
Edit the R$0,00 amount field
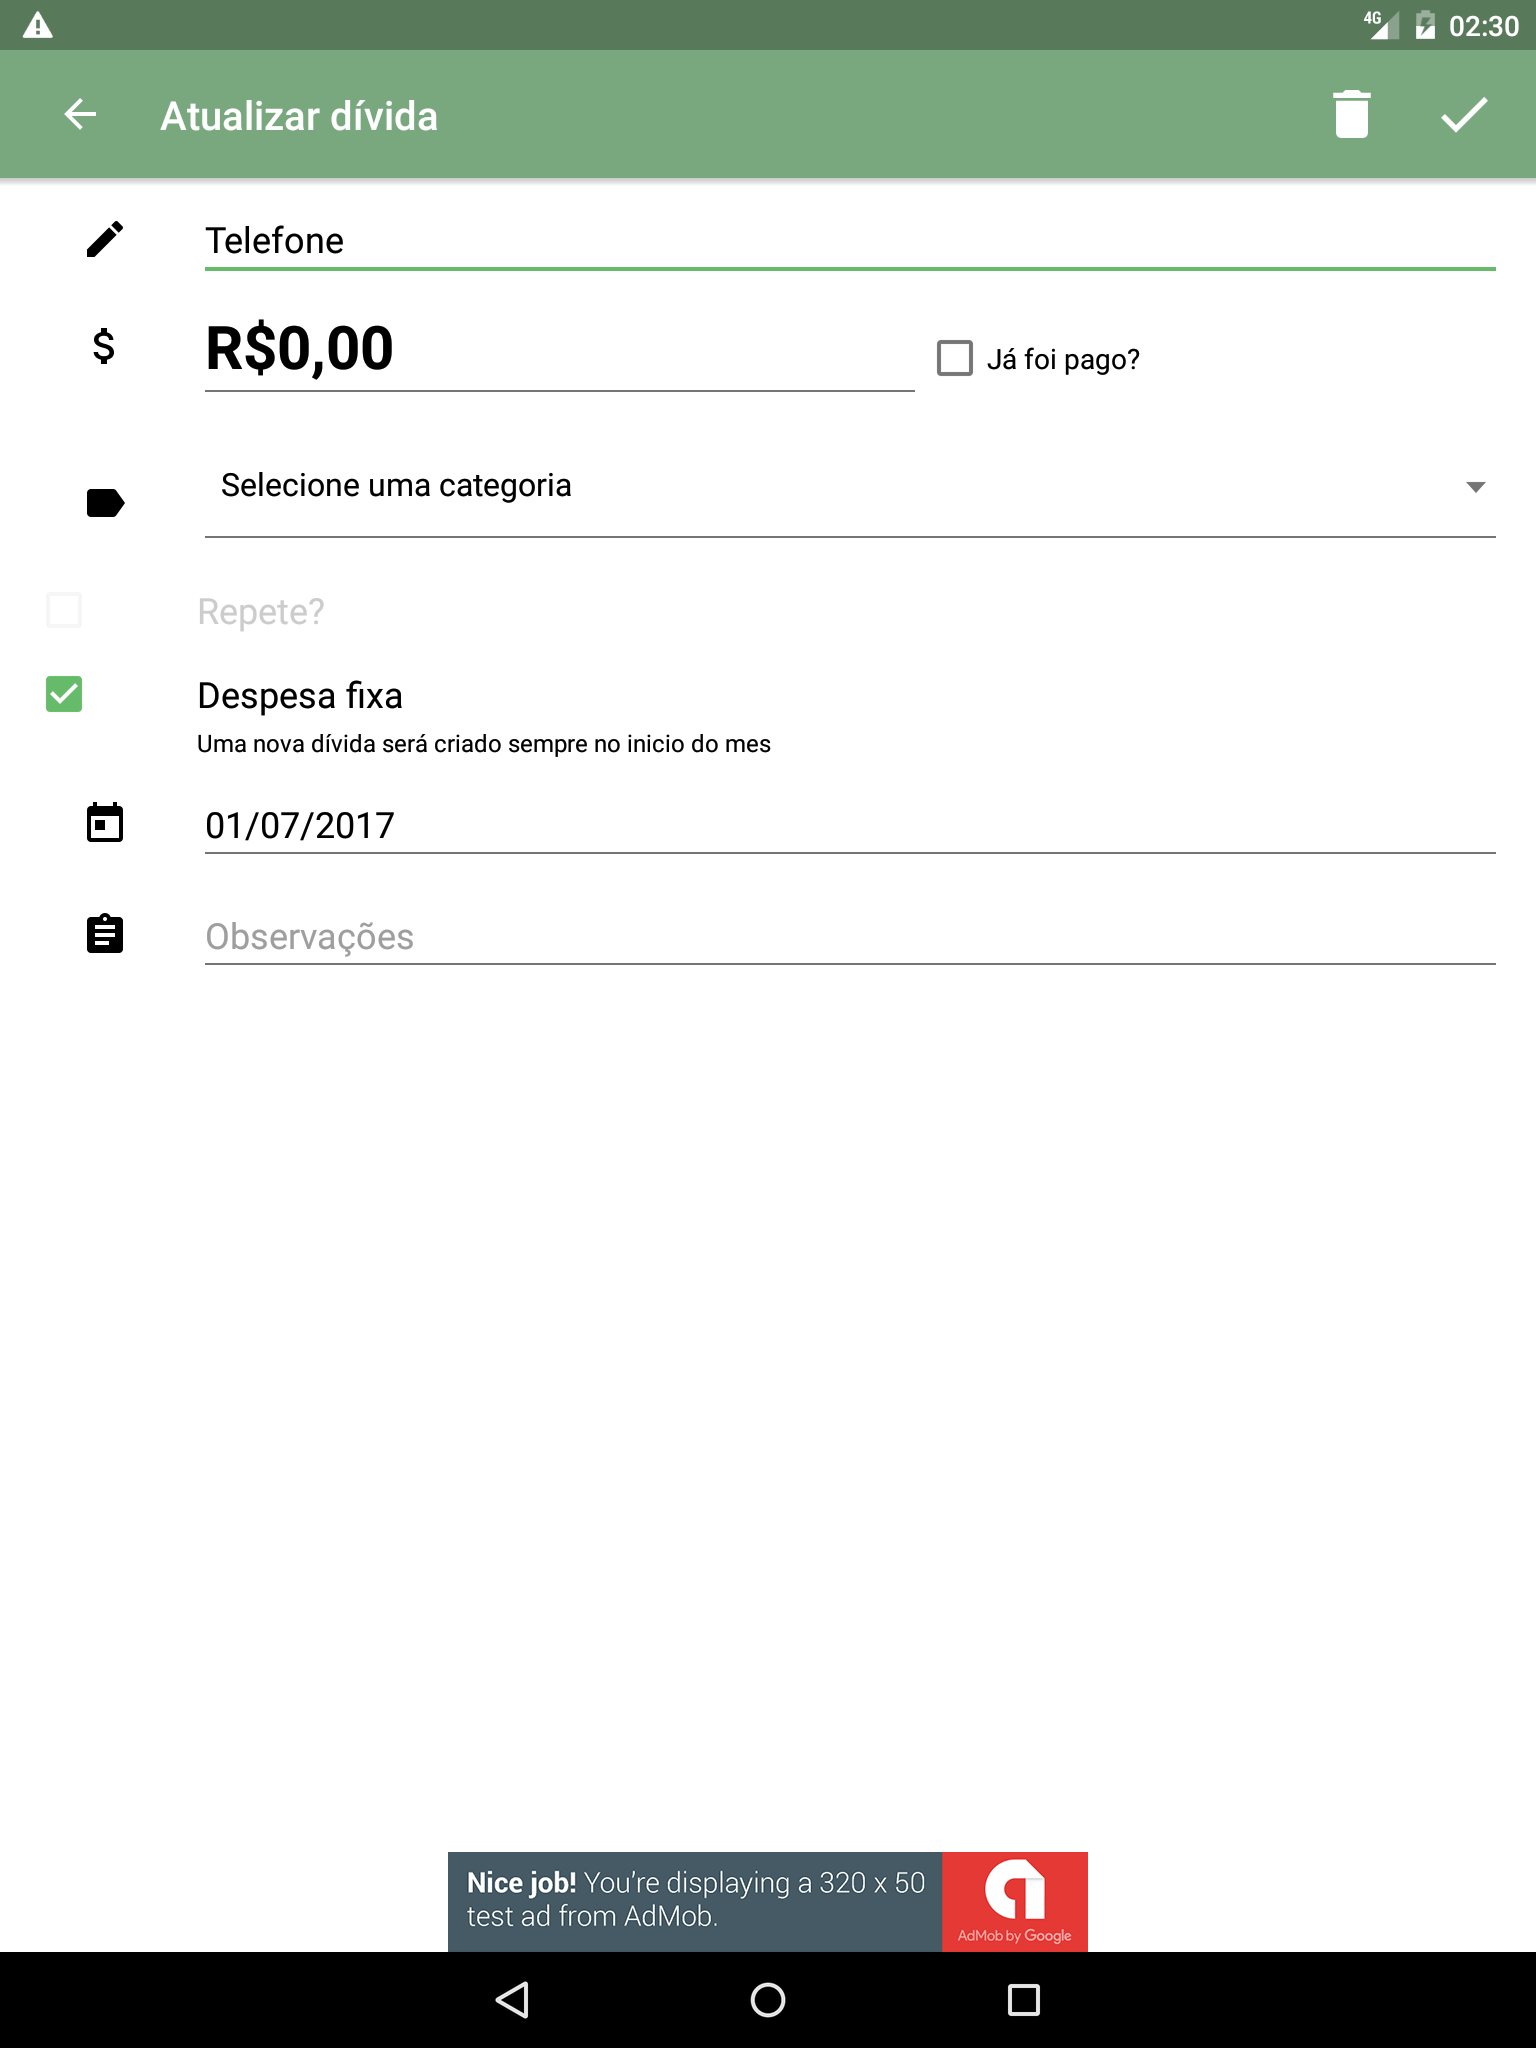558,350
